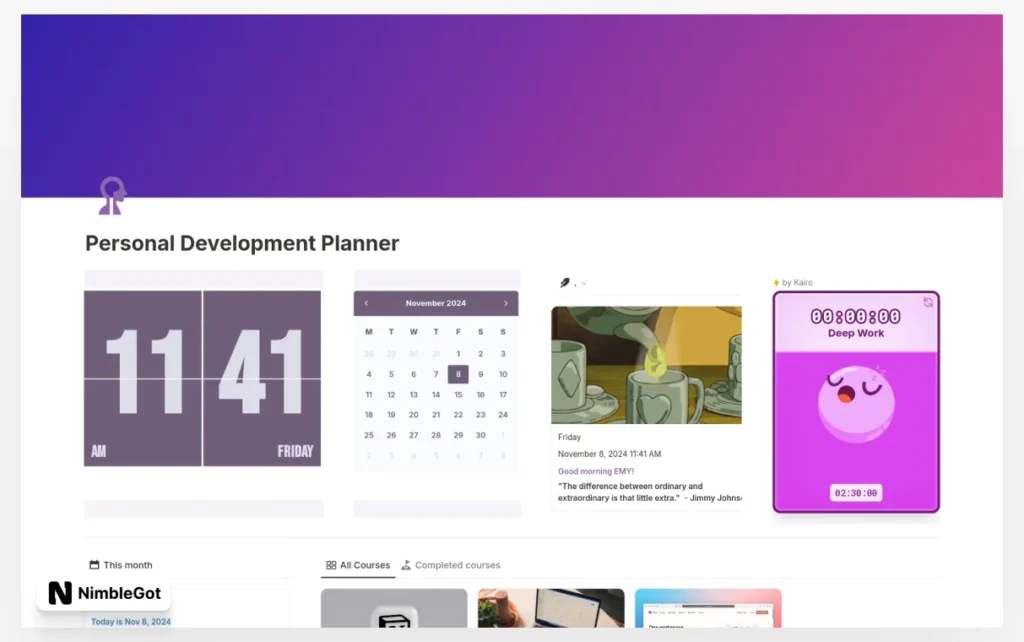Click the 'November 2024' calendar header
Image resolution: width=1024 pixels, height=642 pixels.
pyautogui.click(x=436, y=303)
